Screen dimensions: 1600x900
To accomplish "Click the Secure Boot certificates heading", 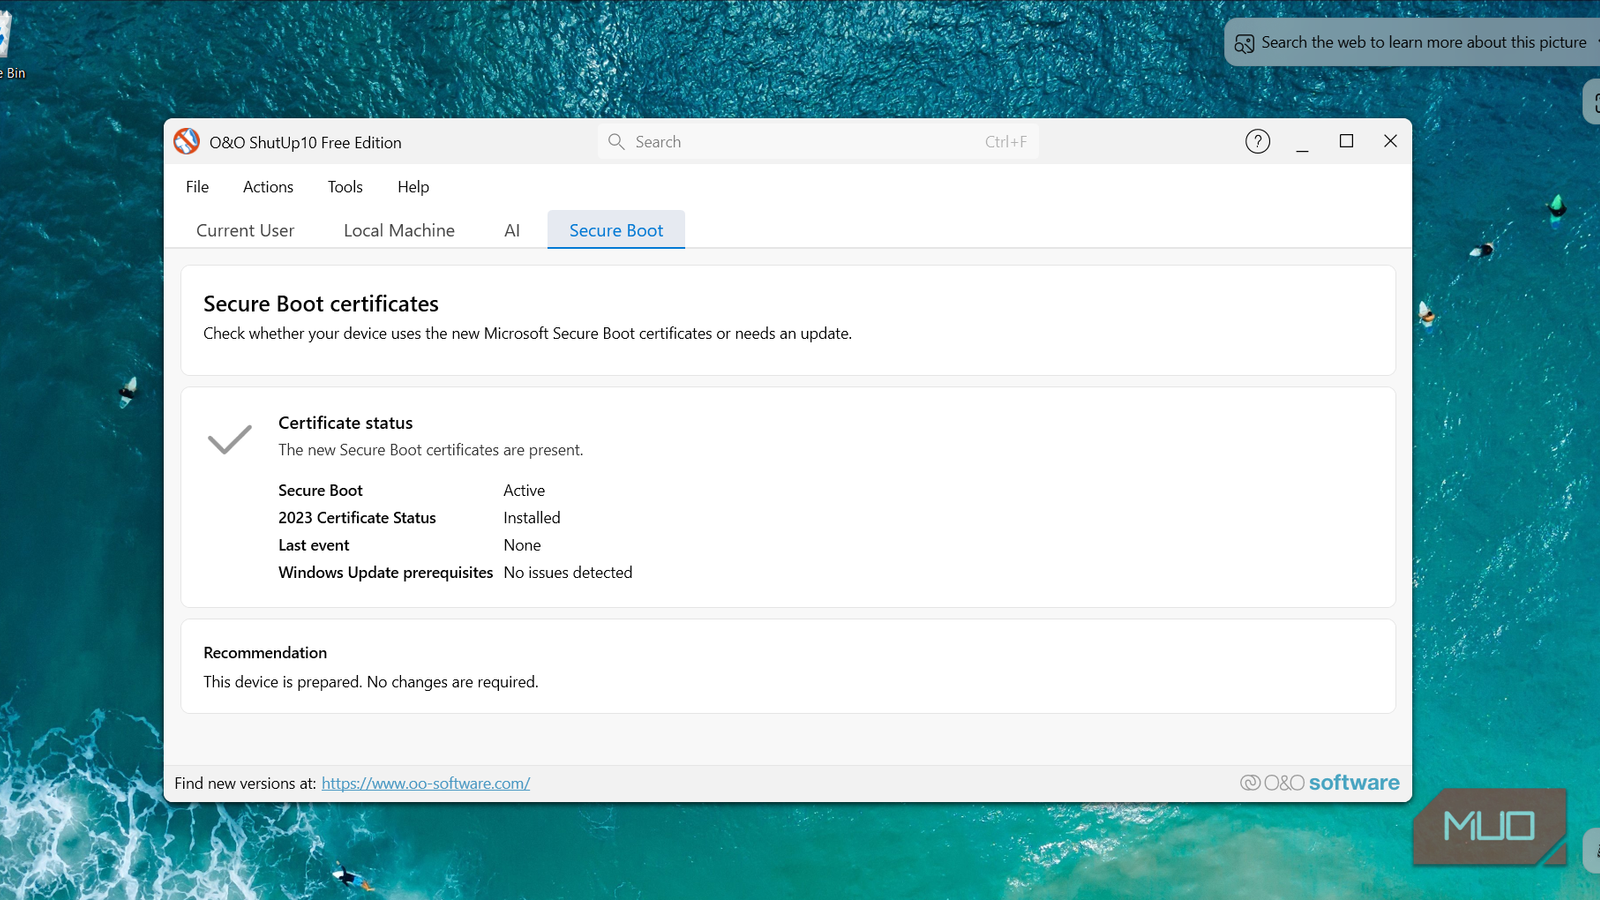I will point(321,304).
